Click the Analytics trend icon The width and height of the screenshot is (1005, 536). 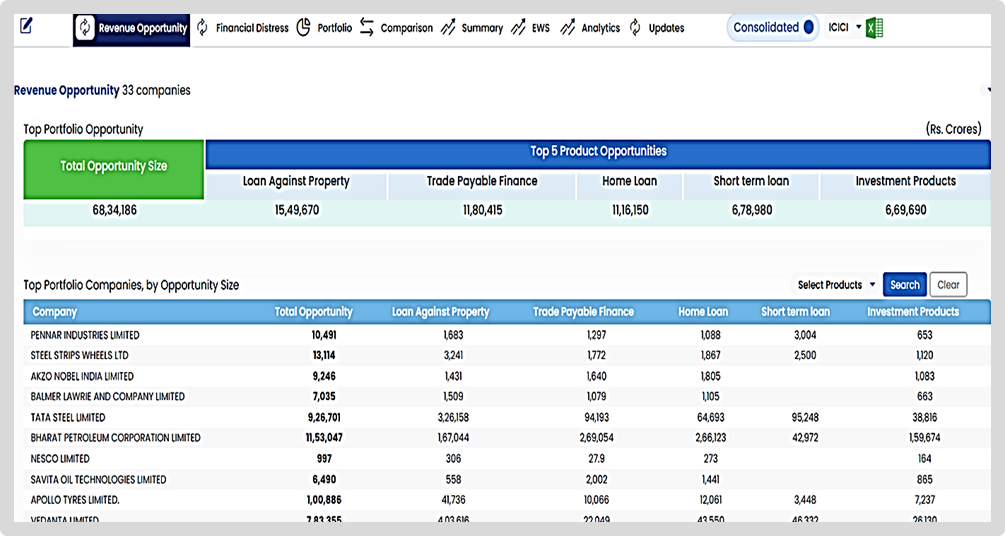pos(567,27)
